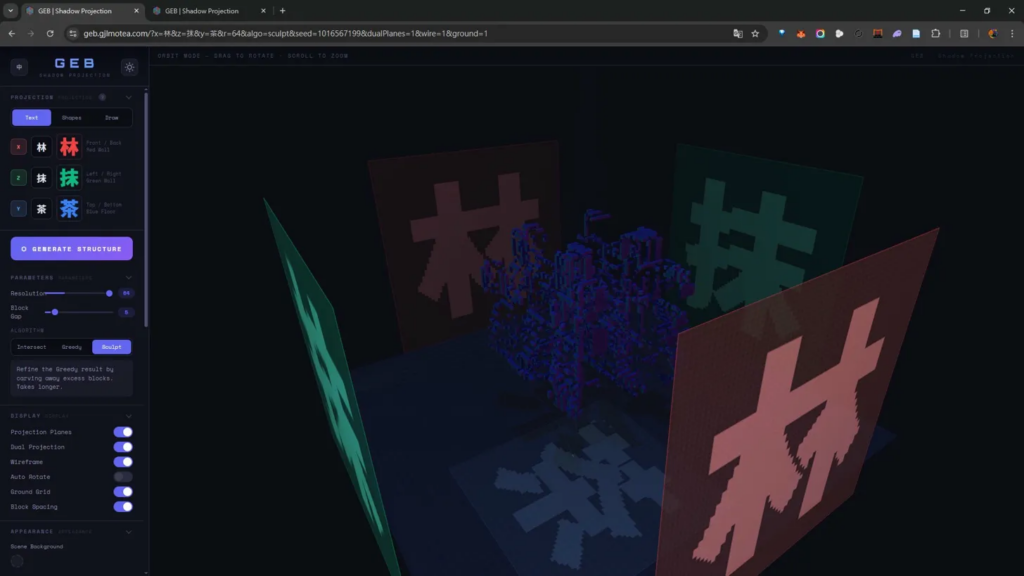1024x576 pixels.
Task: Turn off the Wireframe switch
Action: pos(123,462)
